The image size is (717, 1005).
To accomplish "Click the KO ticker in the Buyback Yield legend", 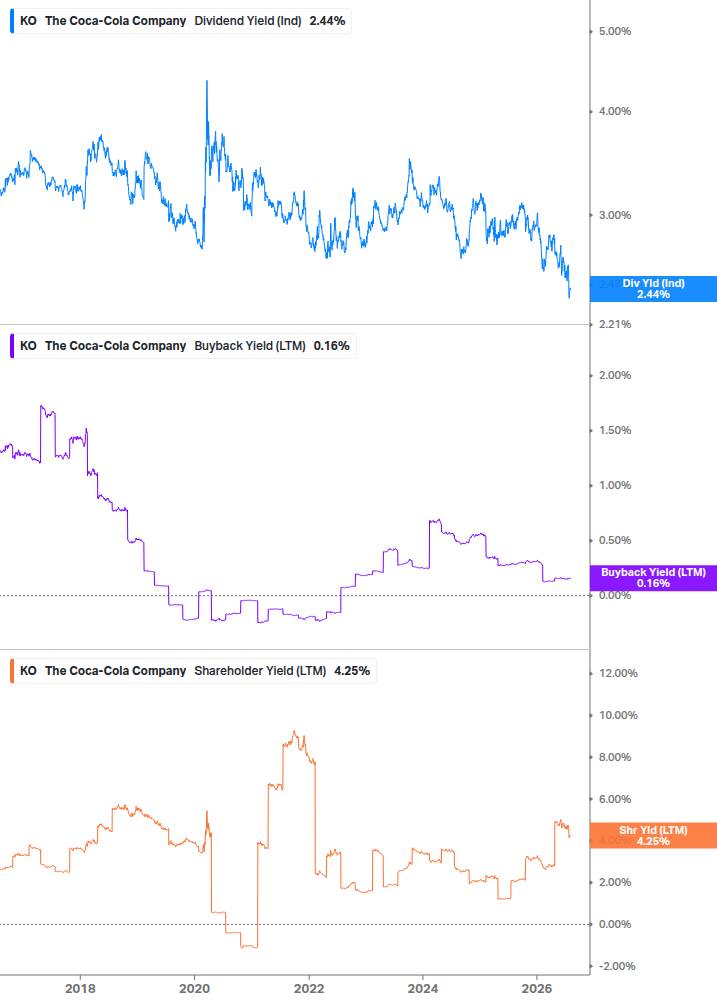I will (x=28, y=345).
